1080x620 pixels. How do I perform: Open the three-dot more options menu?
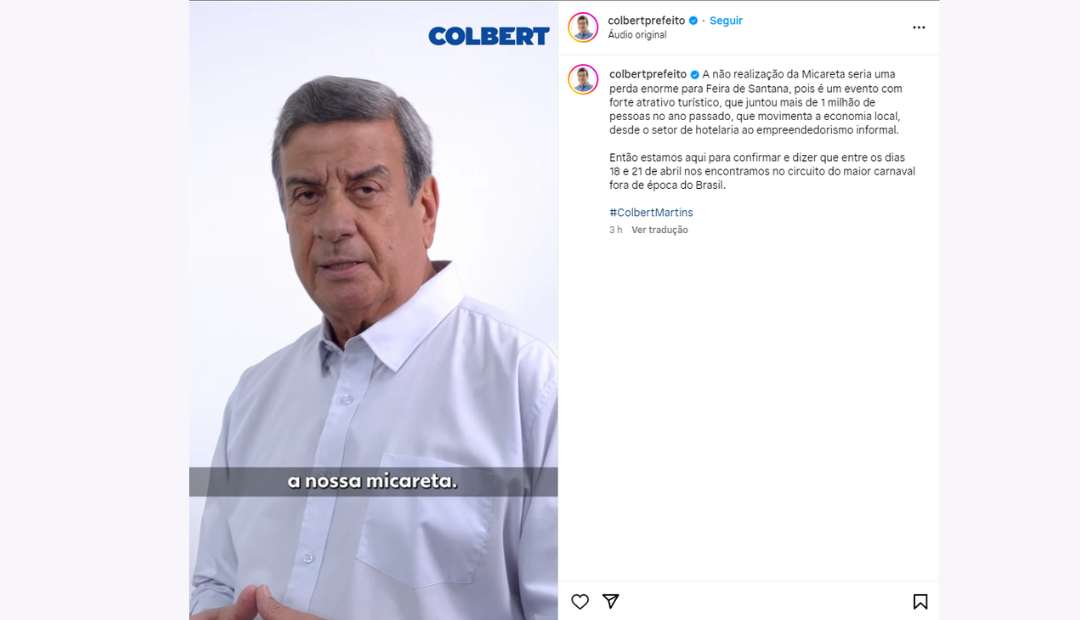[x=919, y=28]
